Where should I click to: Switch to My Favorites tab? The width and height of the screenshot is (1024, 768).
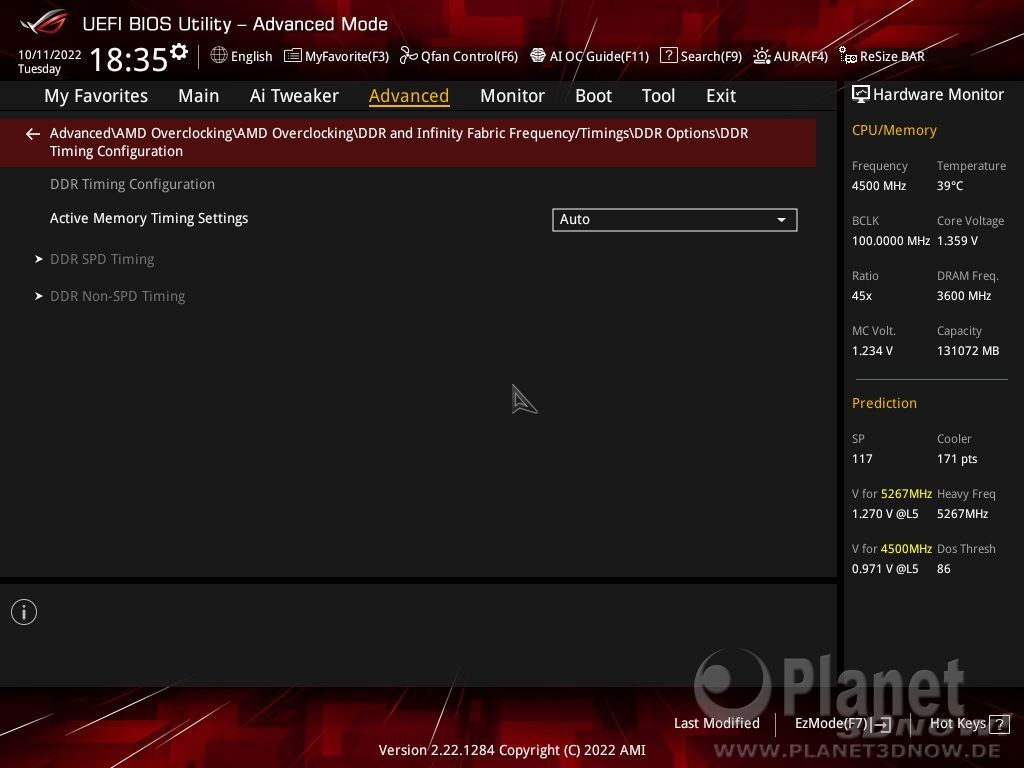96,96
